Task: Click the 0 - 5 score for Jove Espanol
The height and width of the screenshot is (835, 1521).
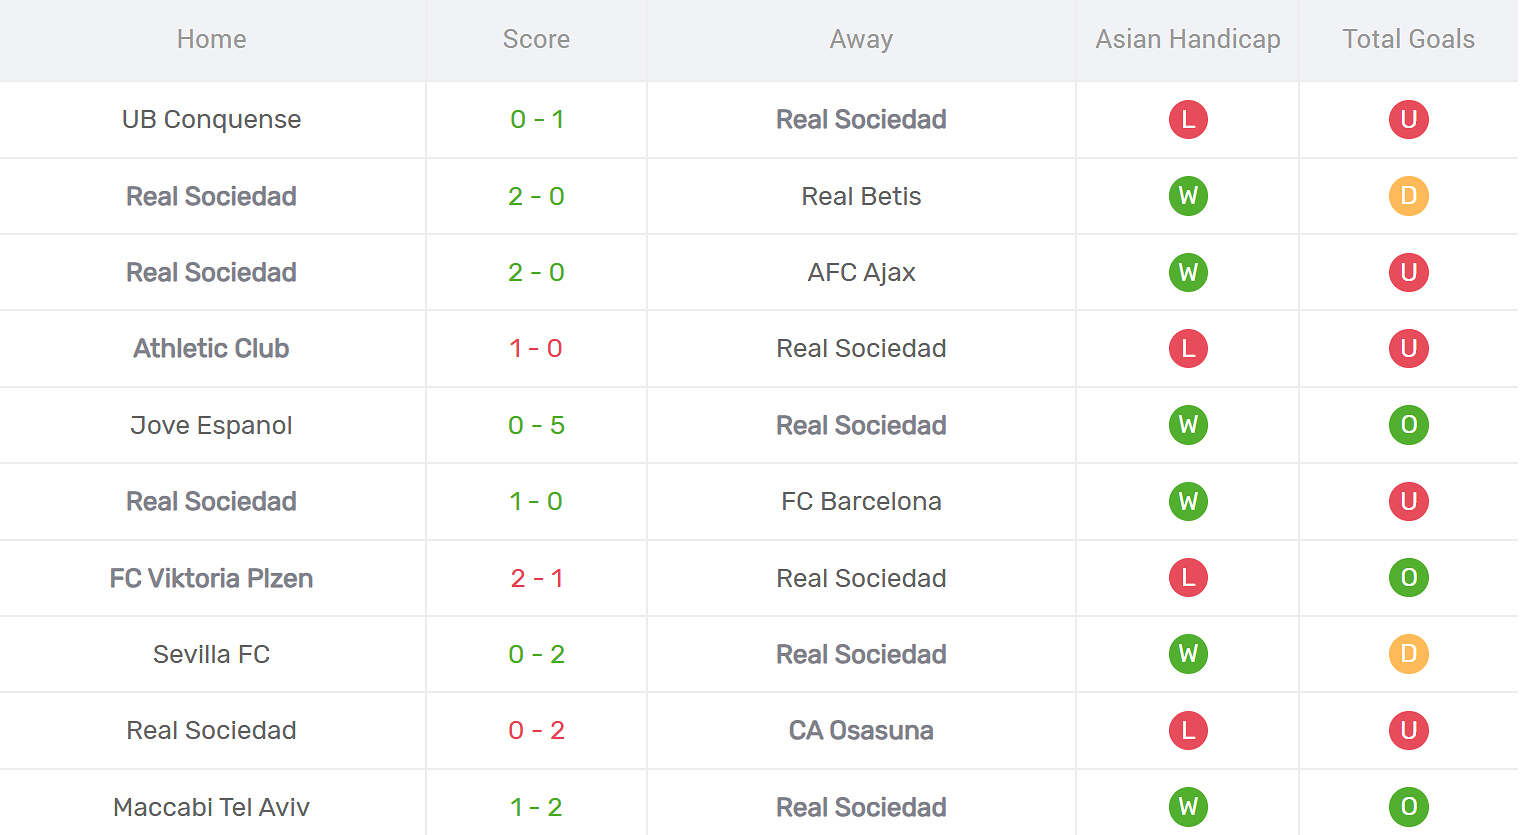Action: click(536, 425)
